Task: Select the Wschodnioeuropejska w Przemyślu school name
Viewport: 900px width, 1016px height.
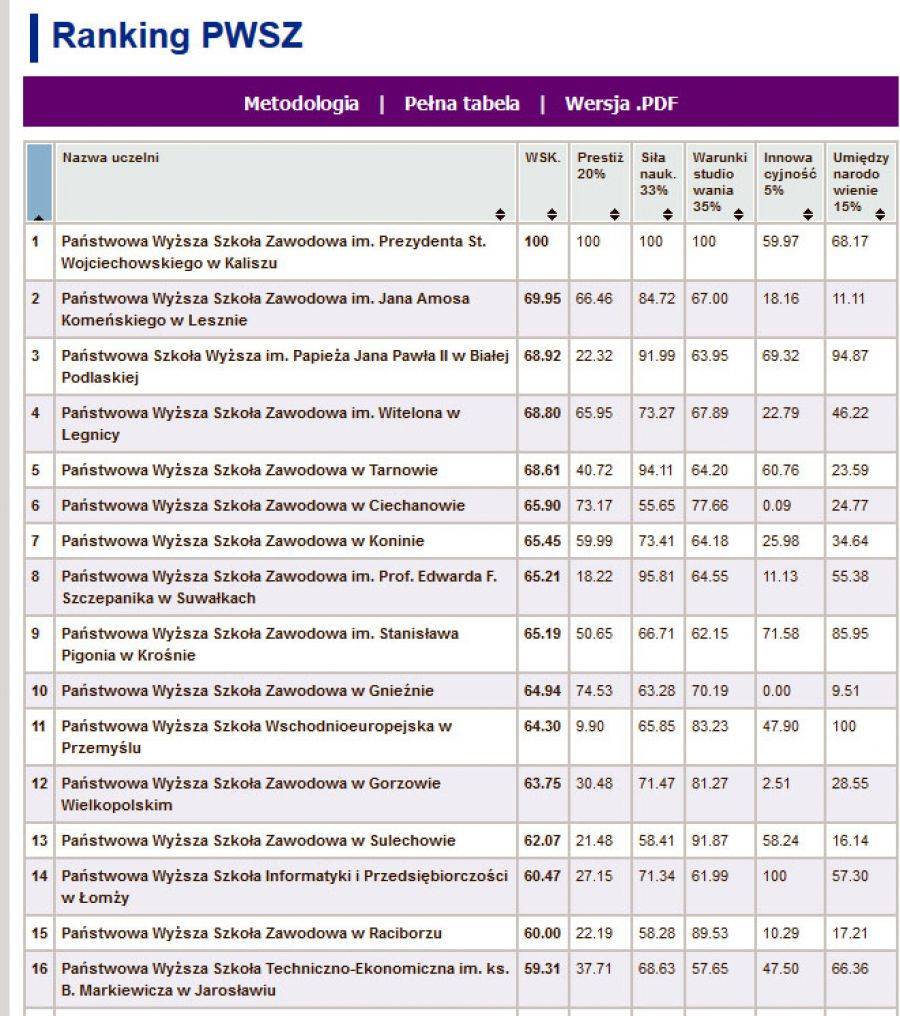Action: (x=257, y=737)
